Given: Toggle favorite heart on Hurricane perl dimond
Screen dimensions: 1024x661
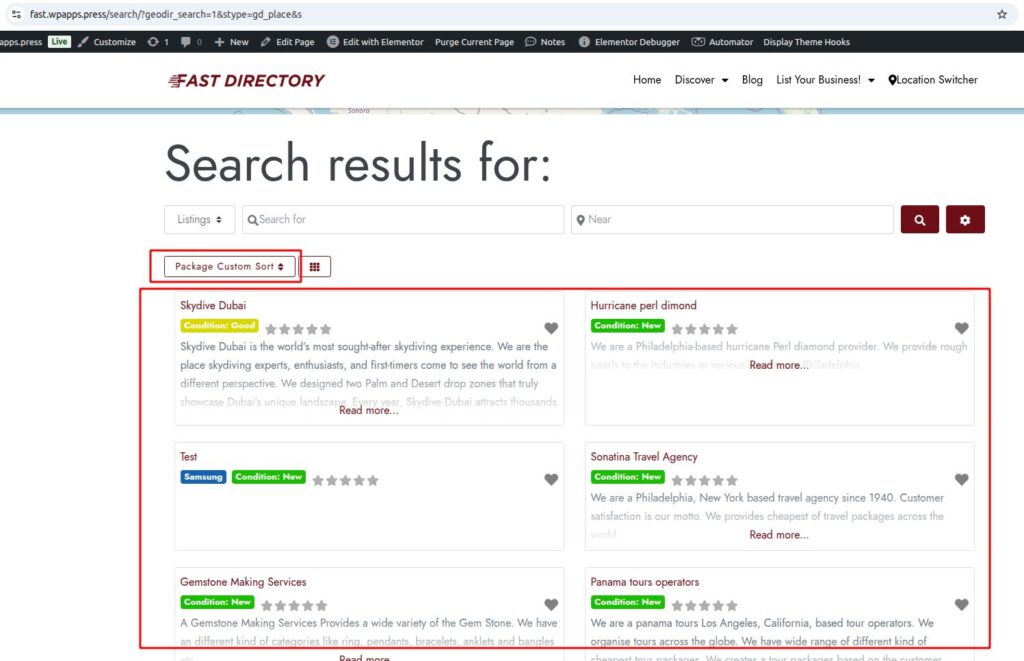Looking at the screenshot, I should point(961,328).
